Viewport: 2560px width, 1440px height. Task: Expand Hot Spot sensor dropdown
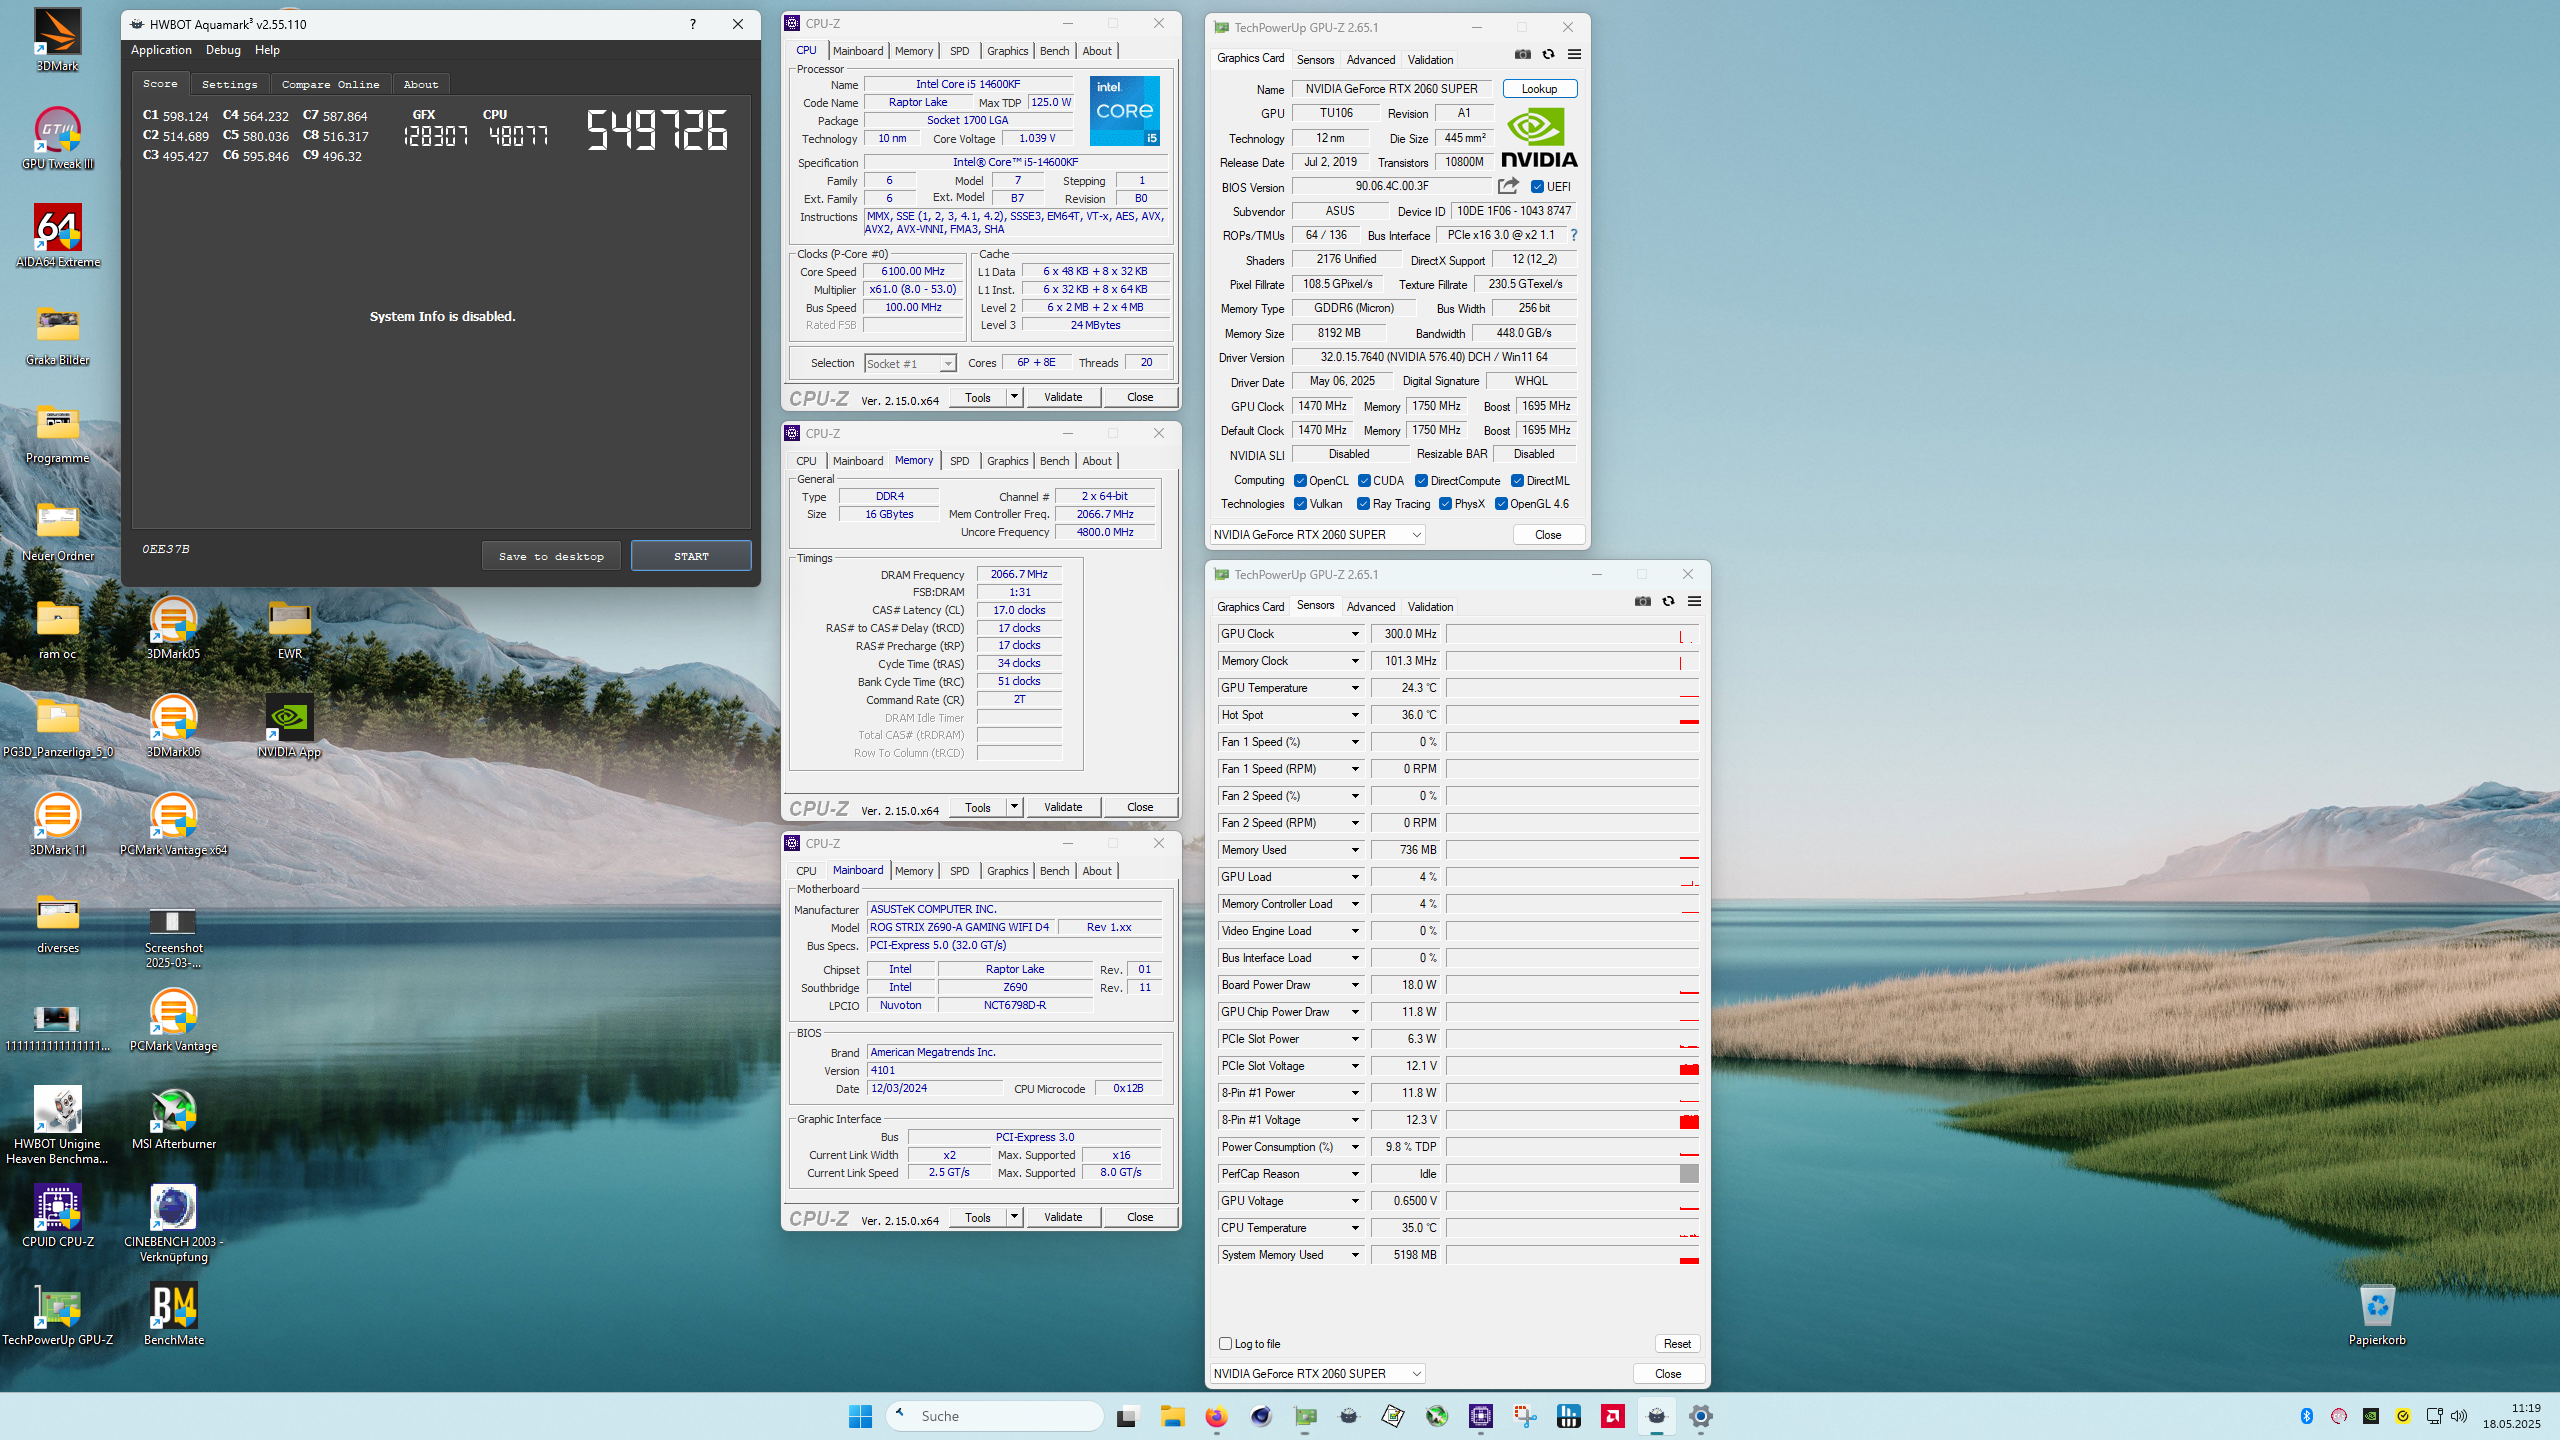[x=1355, y=715]
